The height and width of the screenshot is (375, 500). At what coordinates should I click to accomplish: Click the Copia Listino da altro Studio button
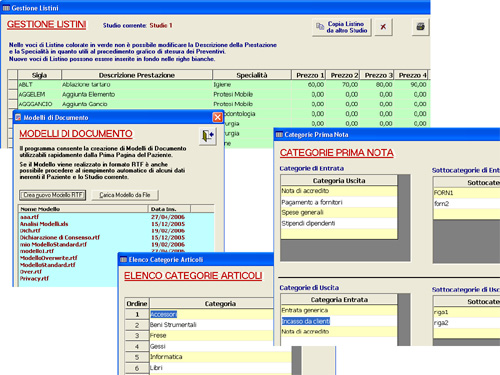[342, 27]
